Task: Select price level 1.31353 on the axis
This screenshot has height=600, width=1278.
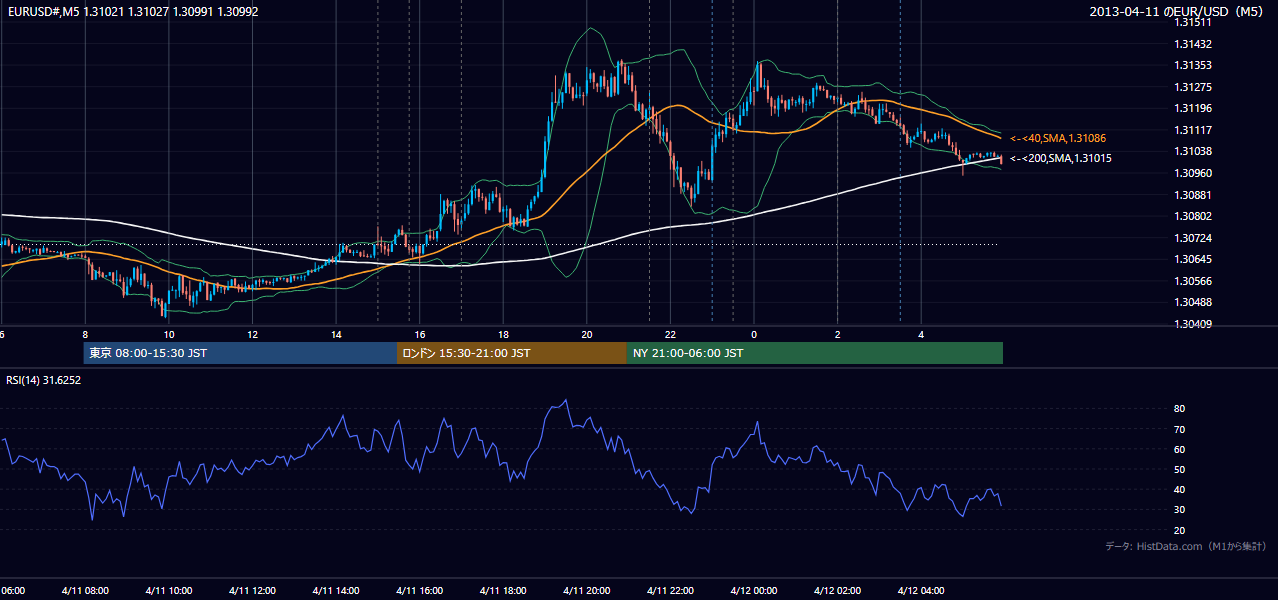Action: [x=1193, y=65]
